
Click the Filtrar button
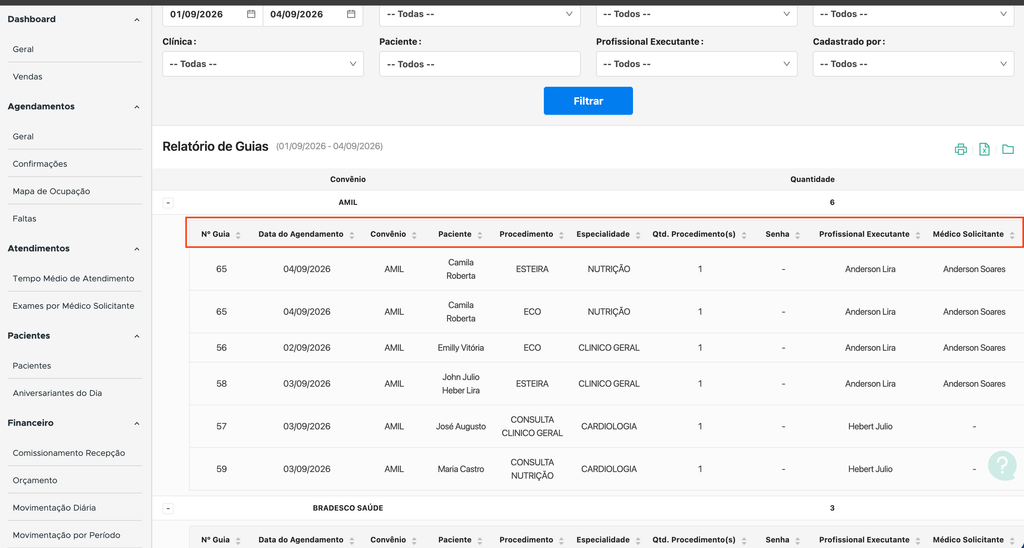pyautogui.click(x=588, y=101)
